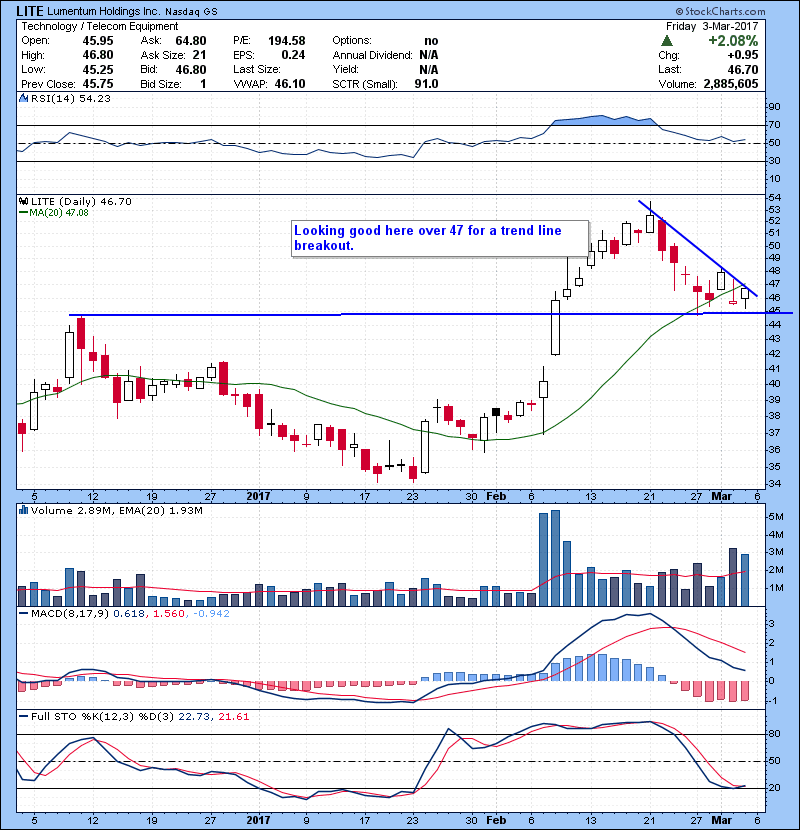Click the P/E value 194.58
Image resolution: width=800 pixels, height=830 pixels.
pos(287,41)
